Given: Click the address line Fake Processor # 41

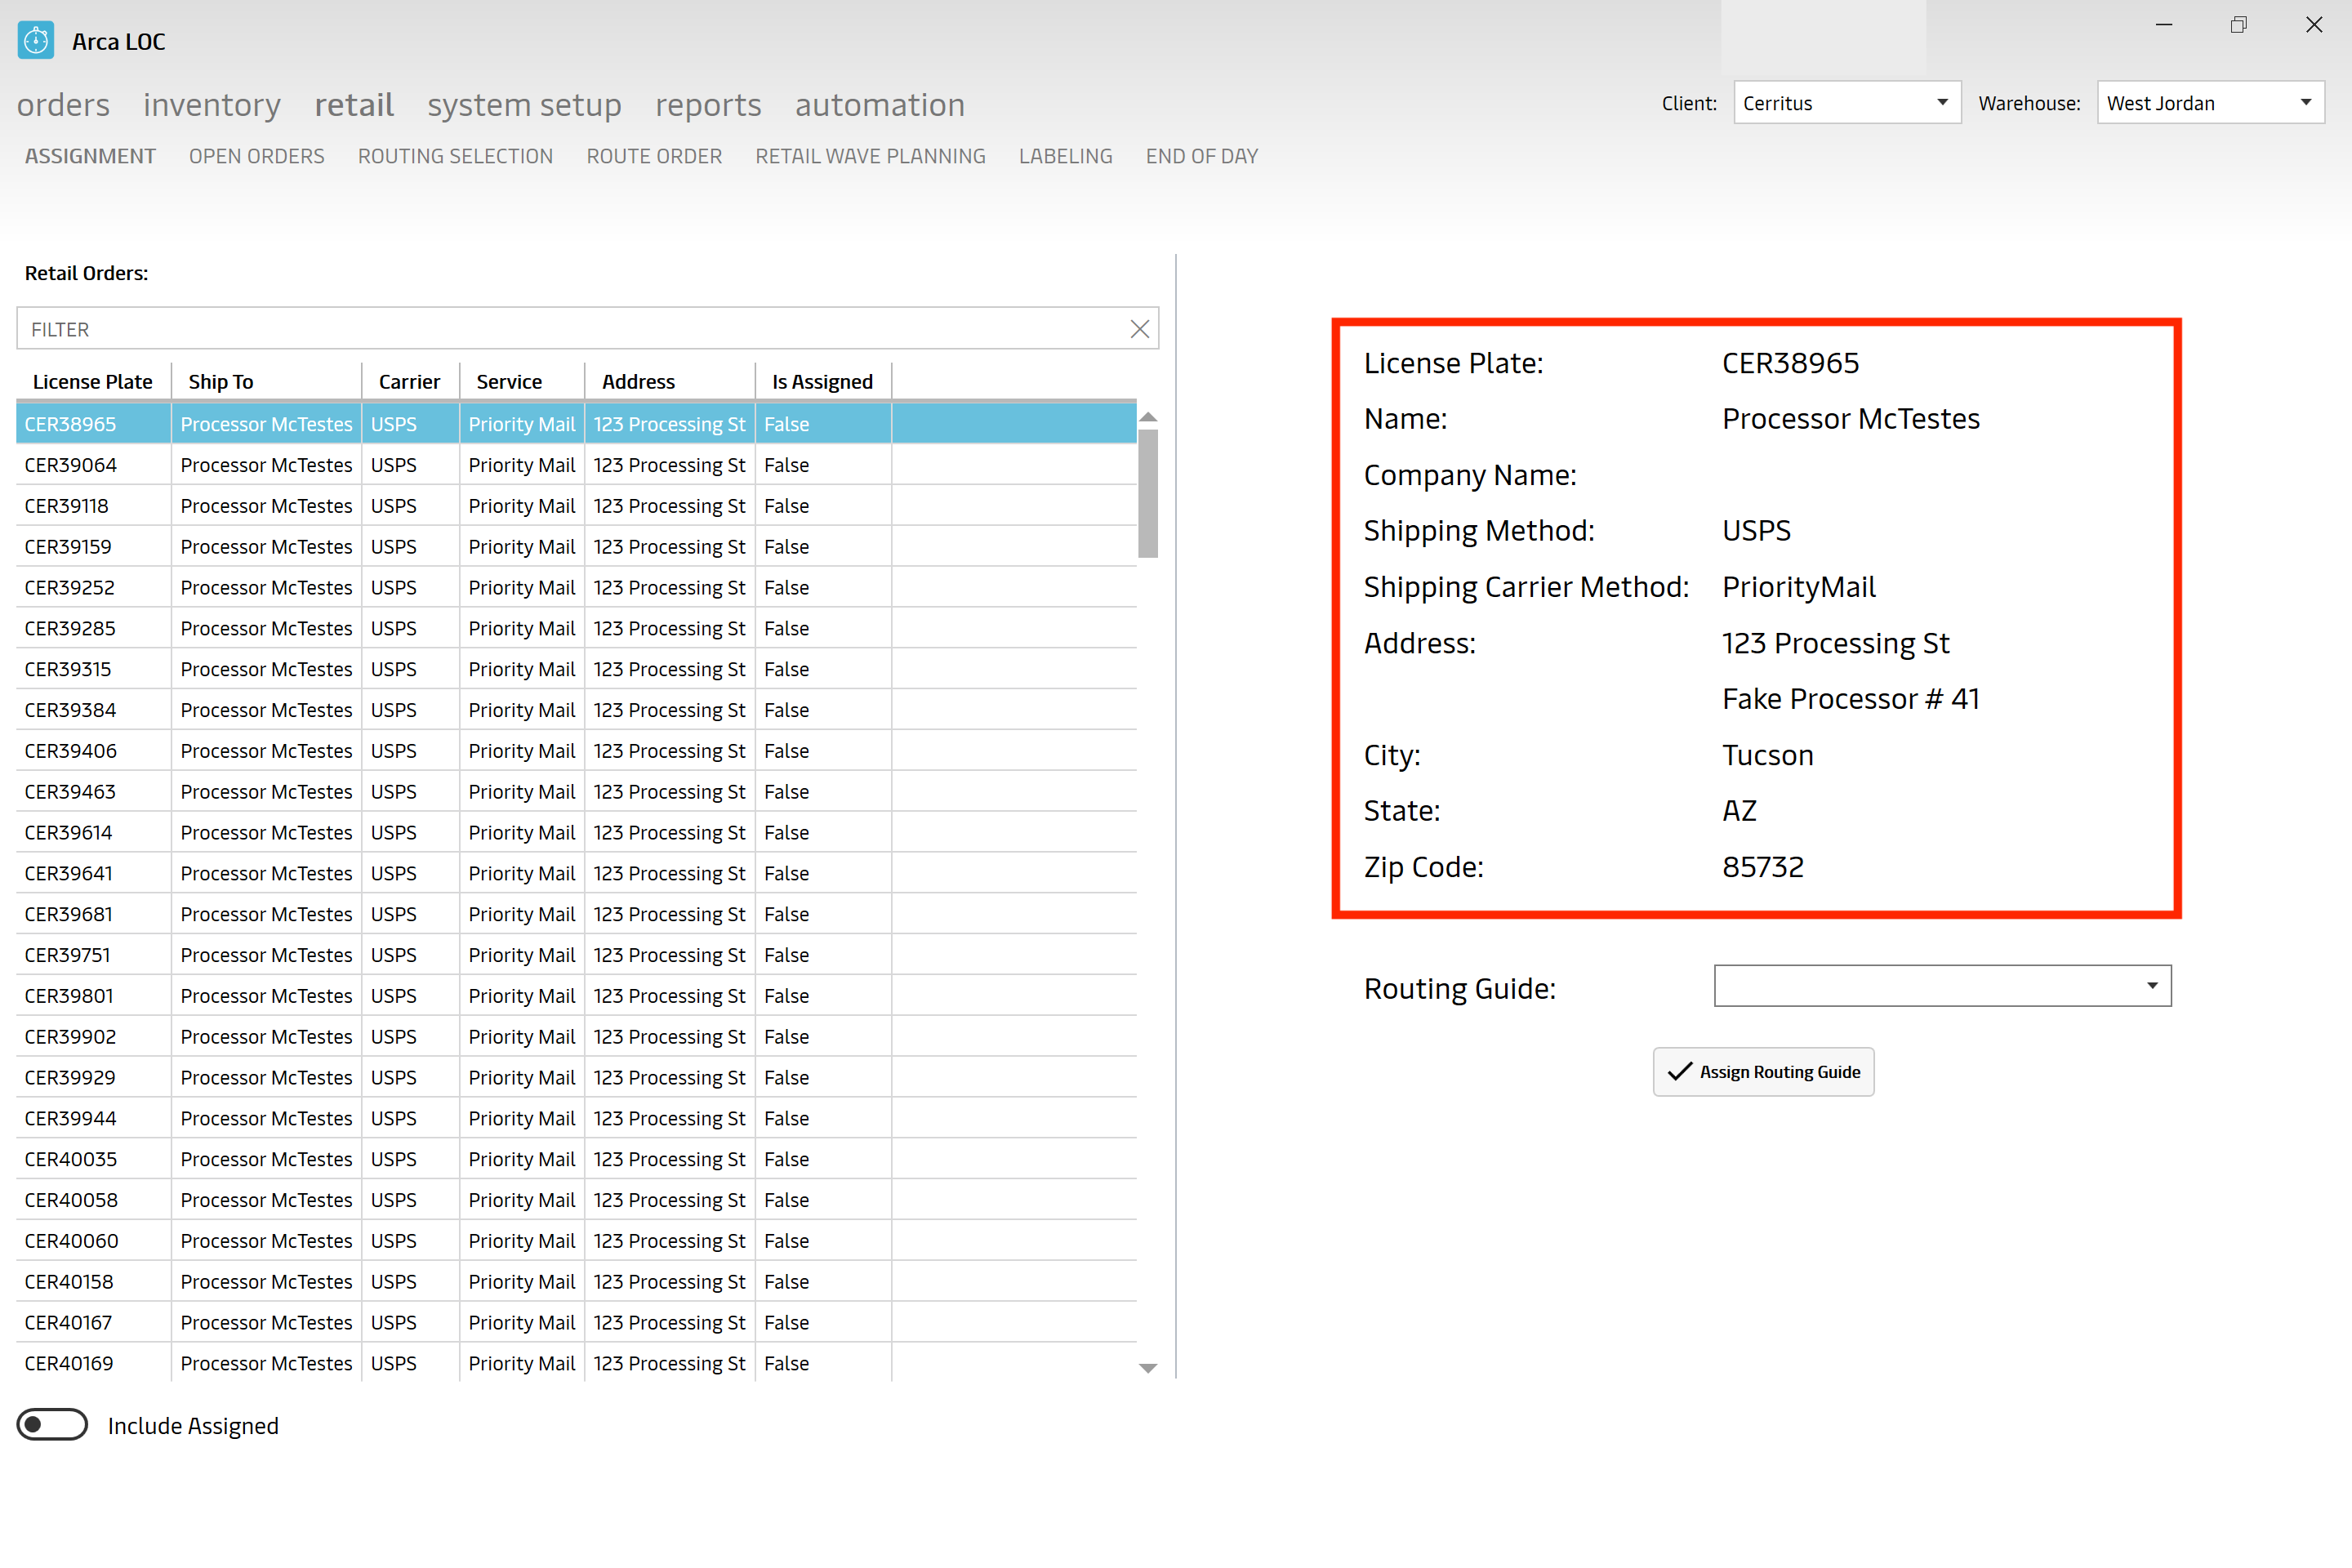Looking at the screenshot, I should coord(1851,699).
